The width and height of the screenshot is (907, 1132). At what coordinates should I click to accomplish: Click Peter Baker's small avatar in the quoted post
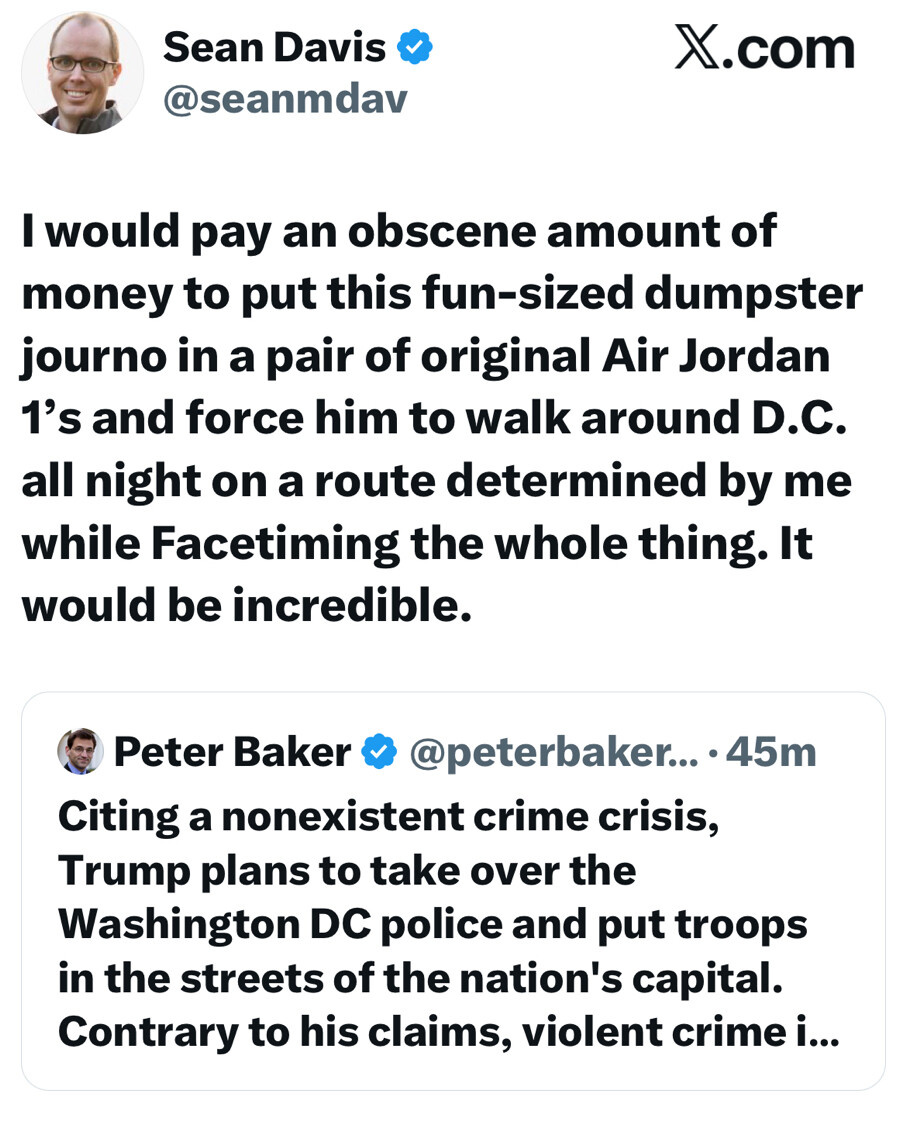[81, 751]
